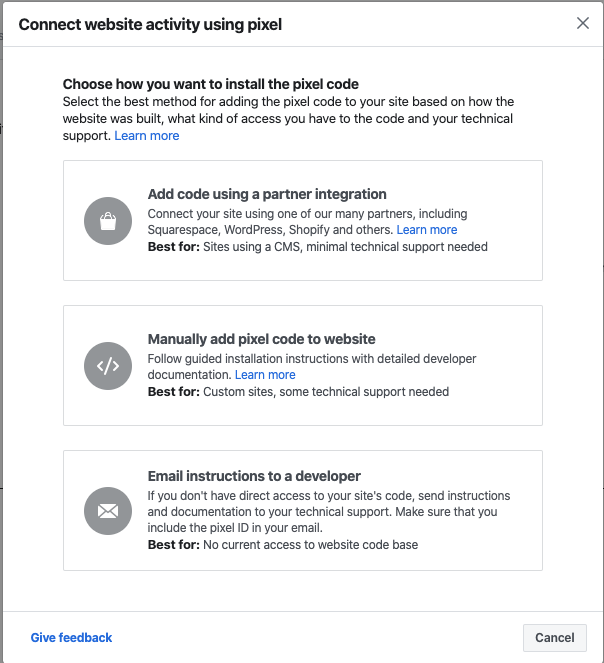Image resolution: width=604 pixels, height=663 pixels.
Task: Close the pixel connection dialog with X
Action: (x=583, y=23)
